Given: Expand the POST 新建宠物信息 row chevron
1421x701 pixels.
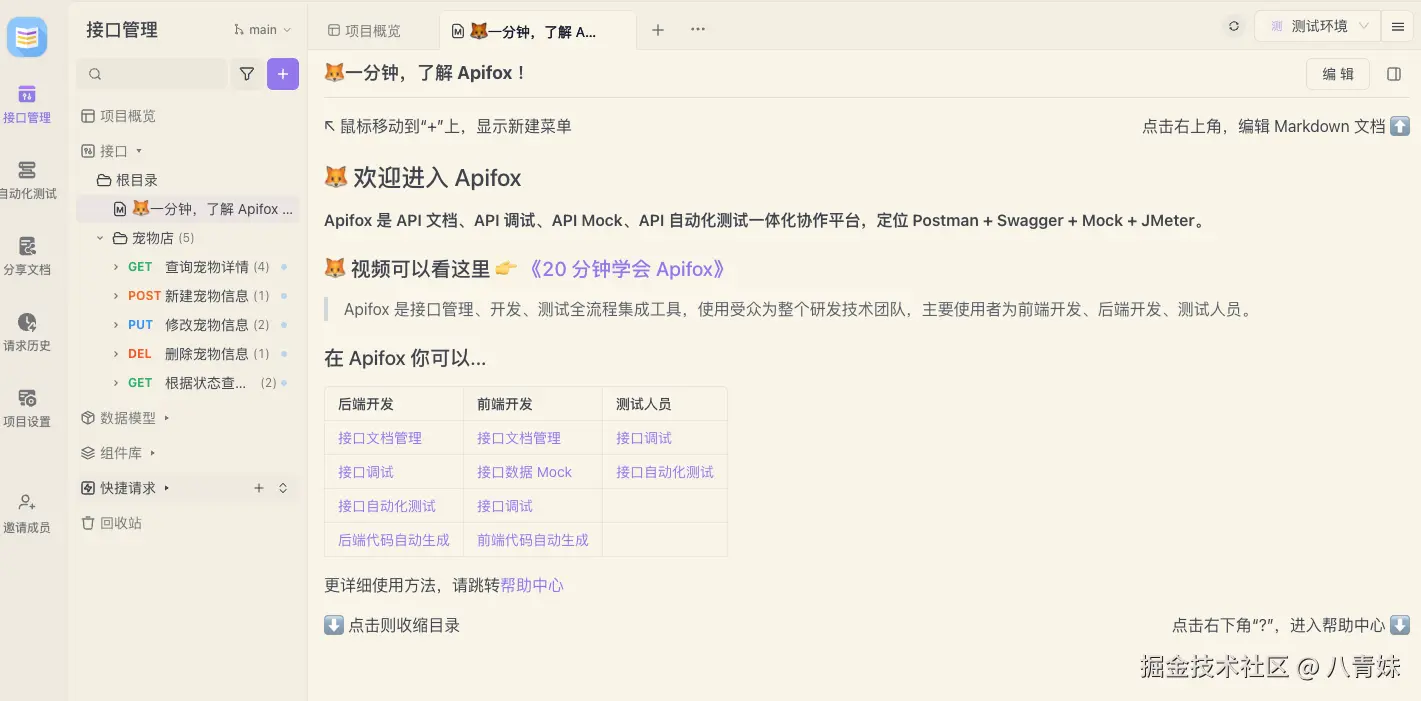Looking at the screenshot, I should [x=116, y=296].
